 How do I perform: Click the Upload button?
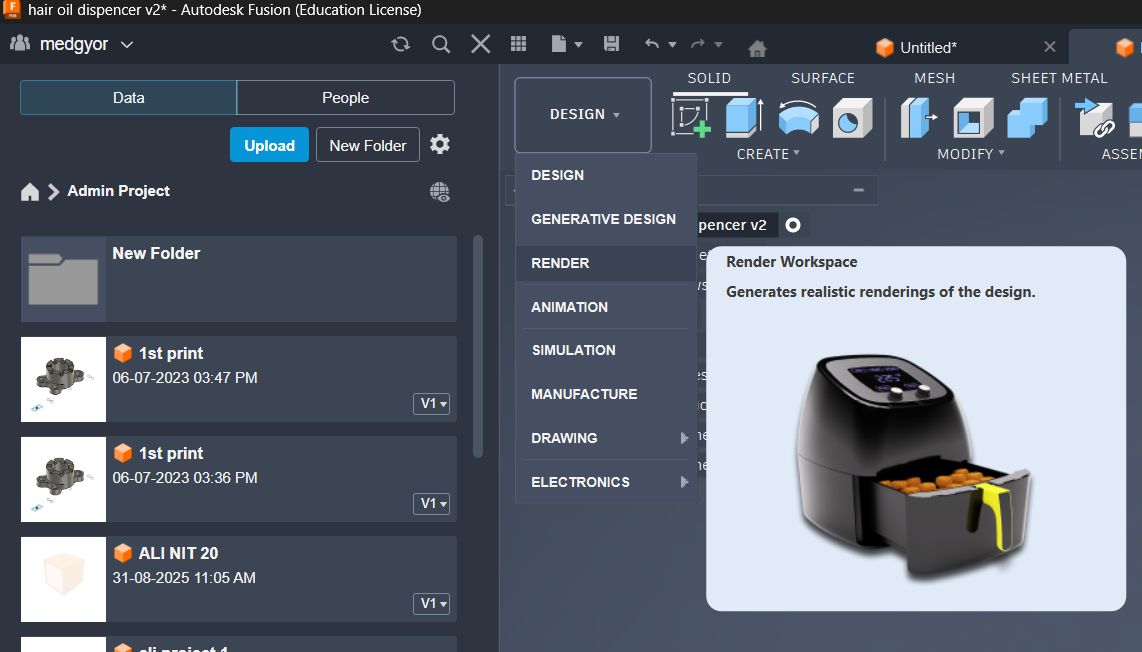coord(269,145)
